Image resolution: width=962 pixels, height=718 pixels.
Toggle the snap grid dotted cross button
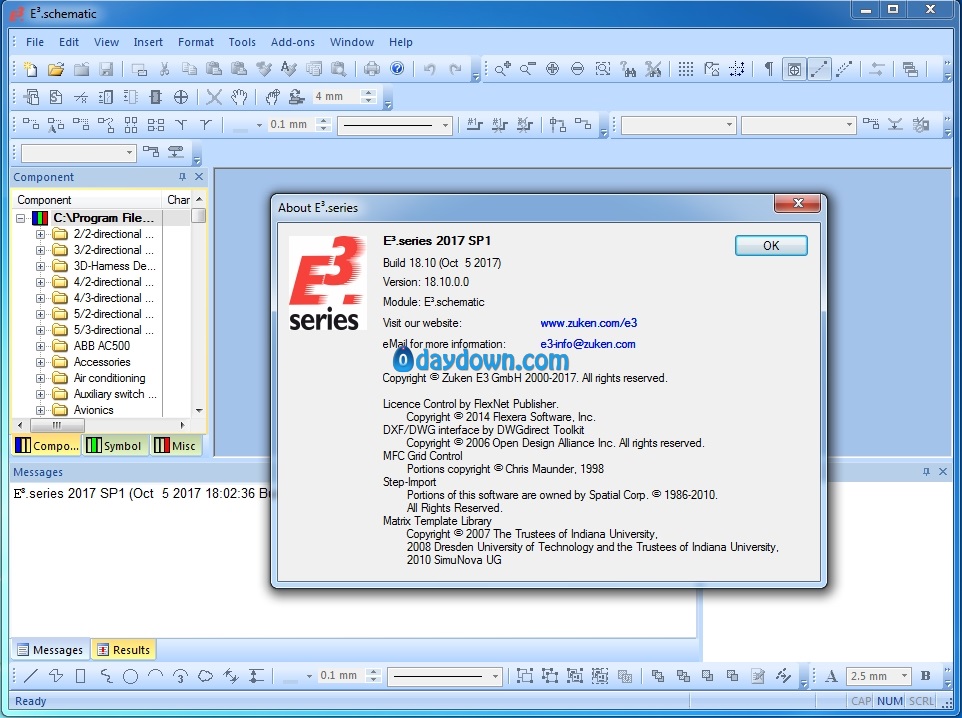tap(736, 69)
